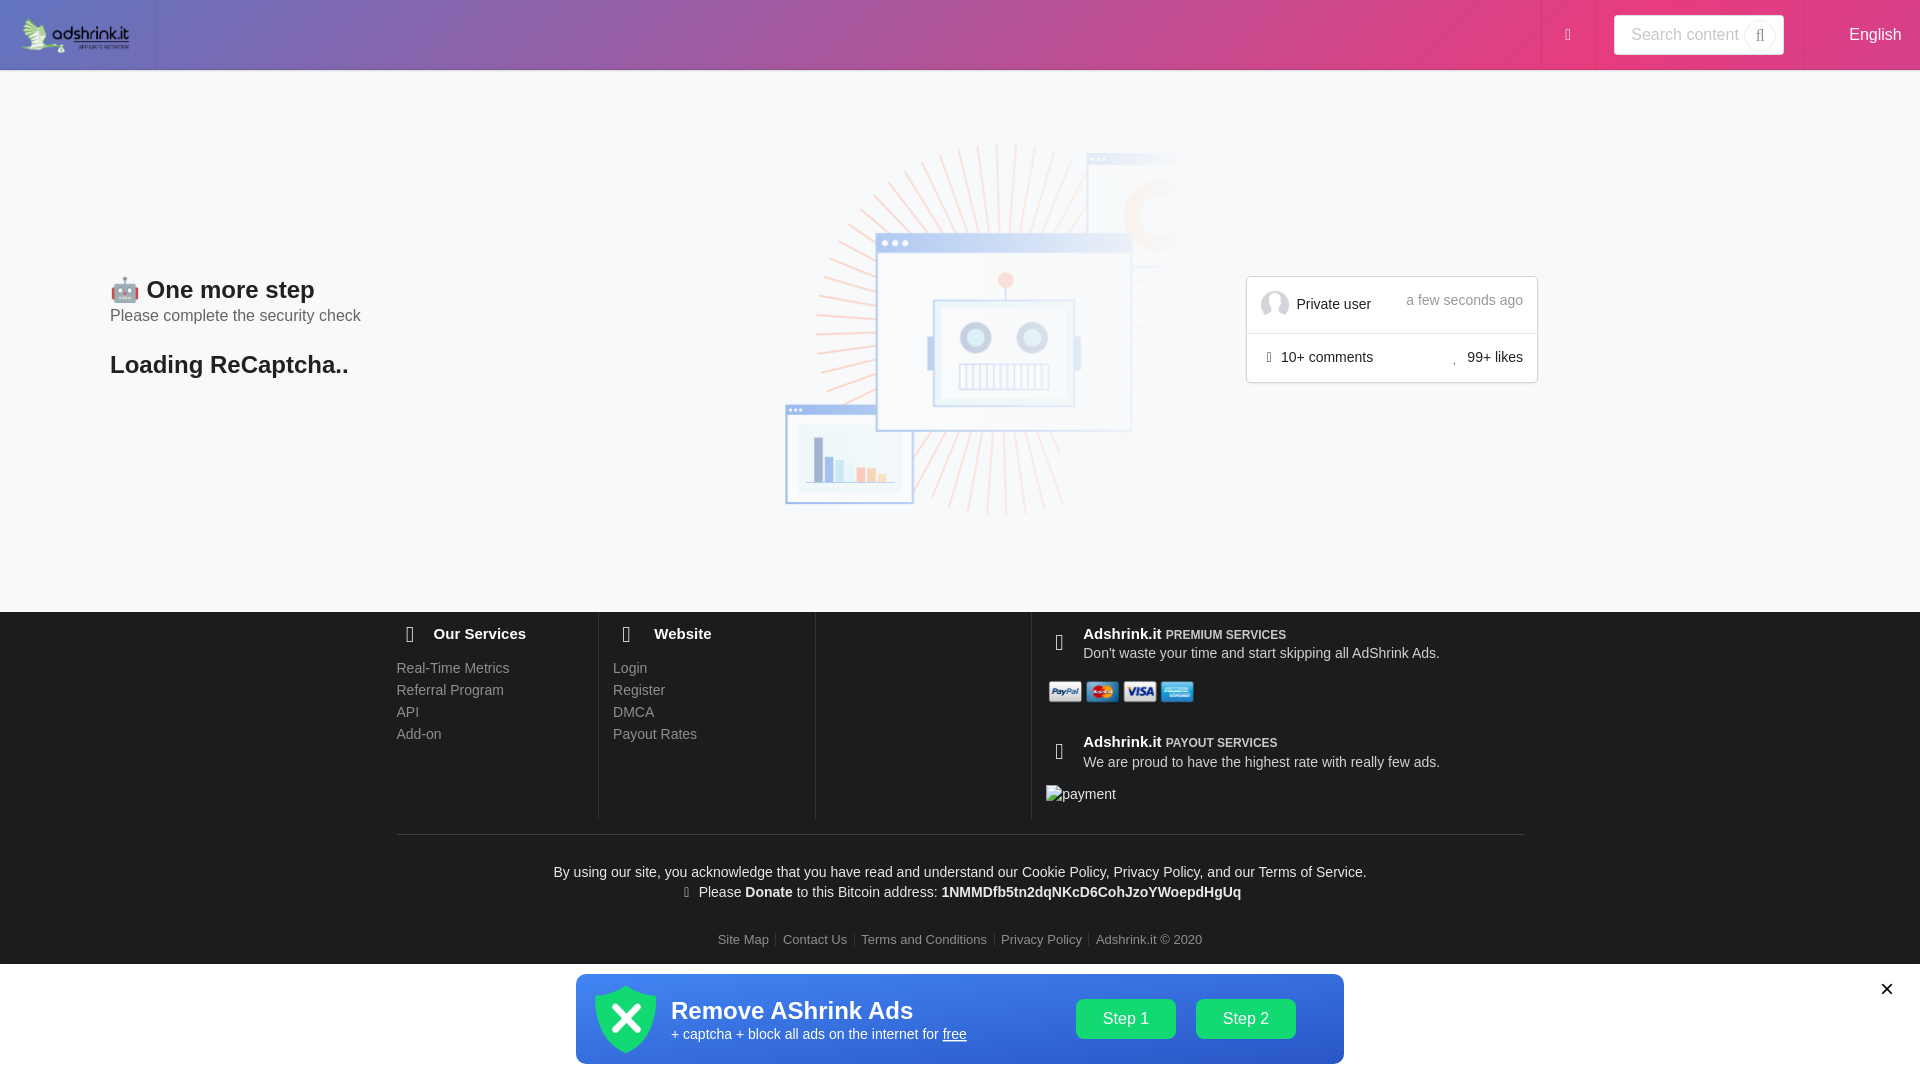This screenshot has width=1920, height=1080.
Task: Open the Privacy Policy link in acknowledgement text
Action: click(x=1156, y=872)
